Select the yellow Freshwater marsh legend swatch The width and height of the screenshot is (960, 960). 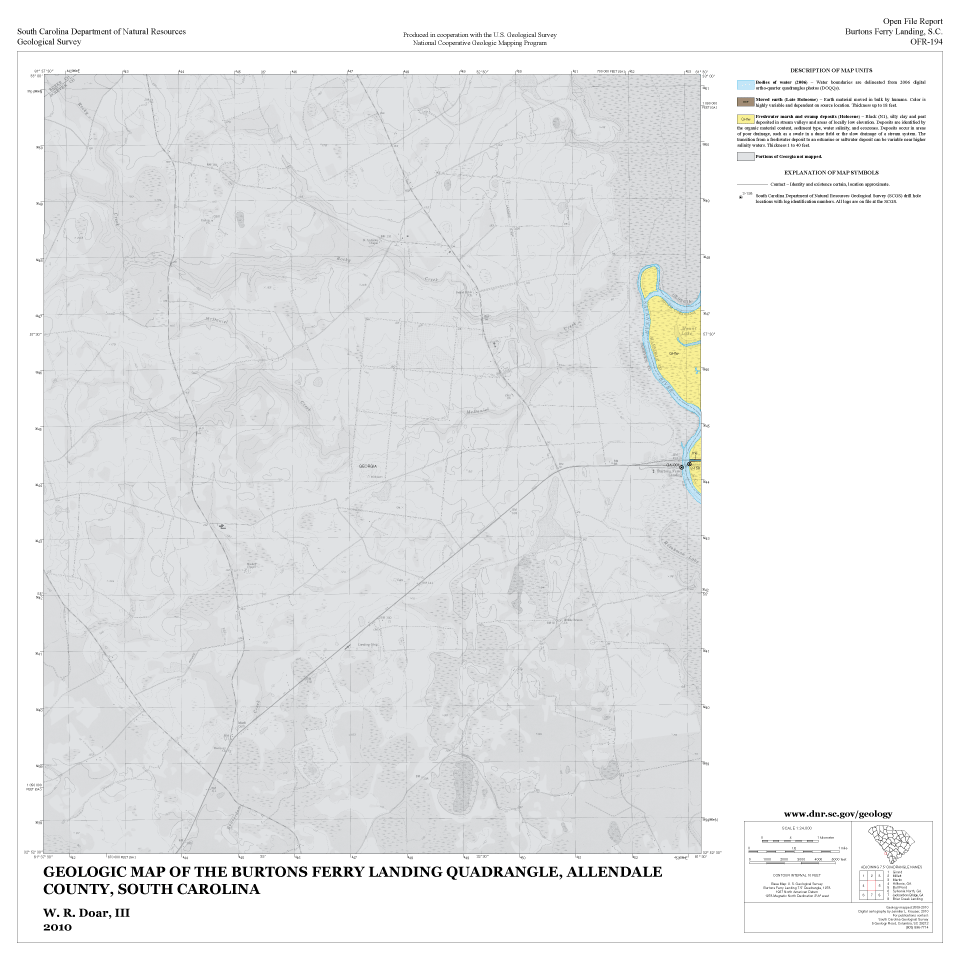[745, 121]
